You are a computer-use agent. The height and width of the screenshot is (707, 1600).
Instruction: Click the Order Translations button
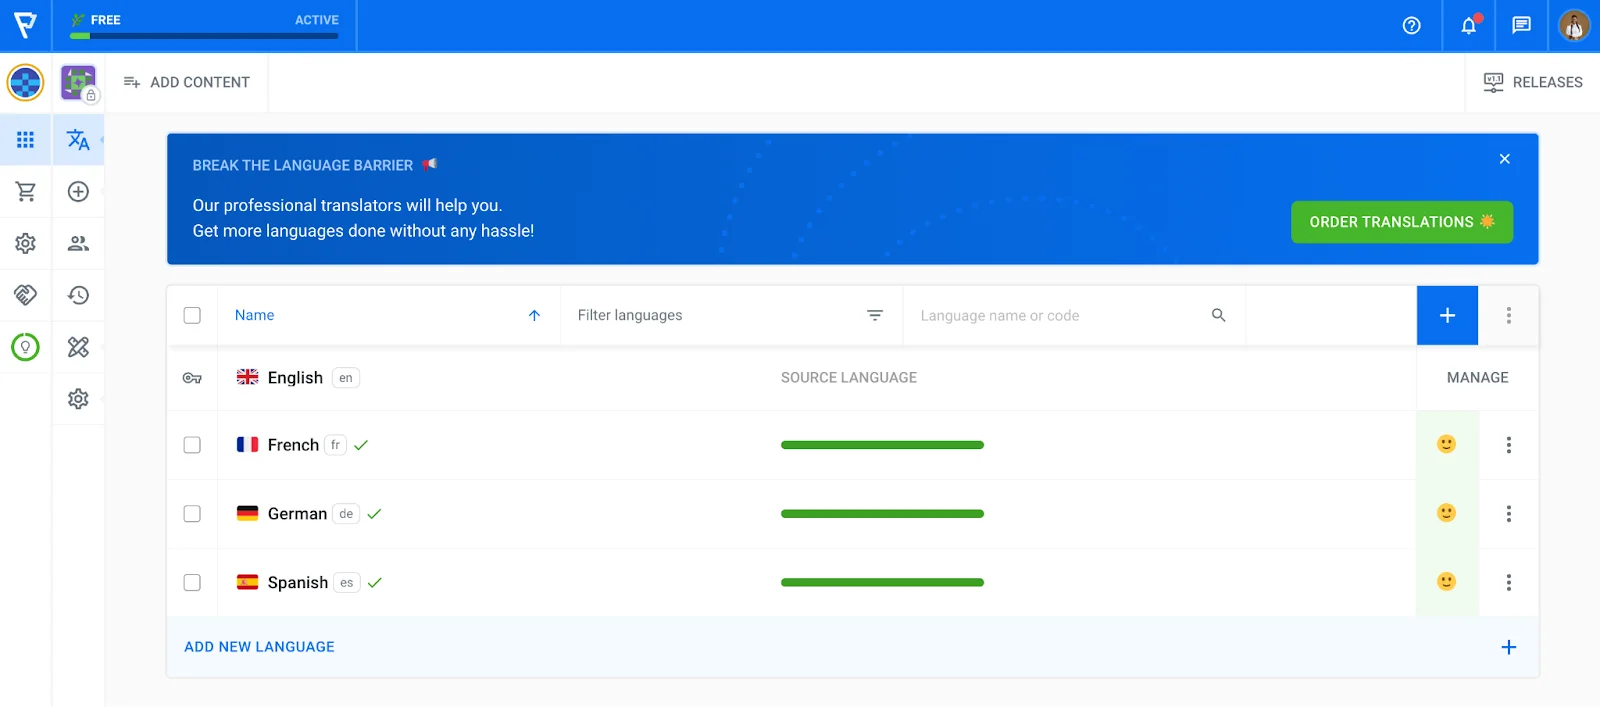pyautogui.click(x=1401, y=222)
